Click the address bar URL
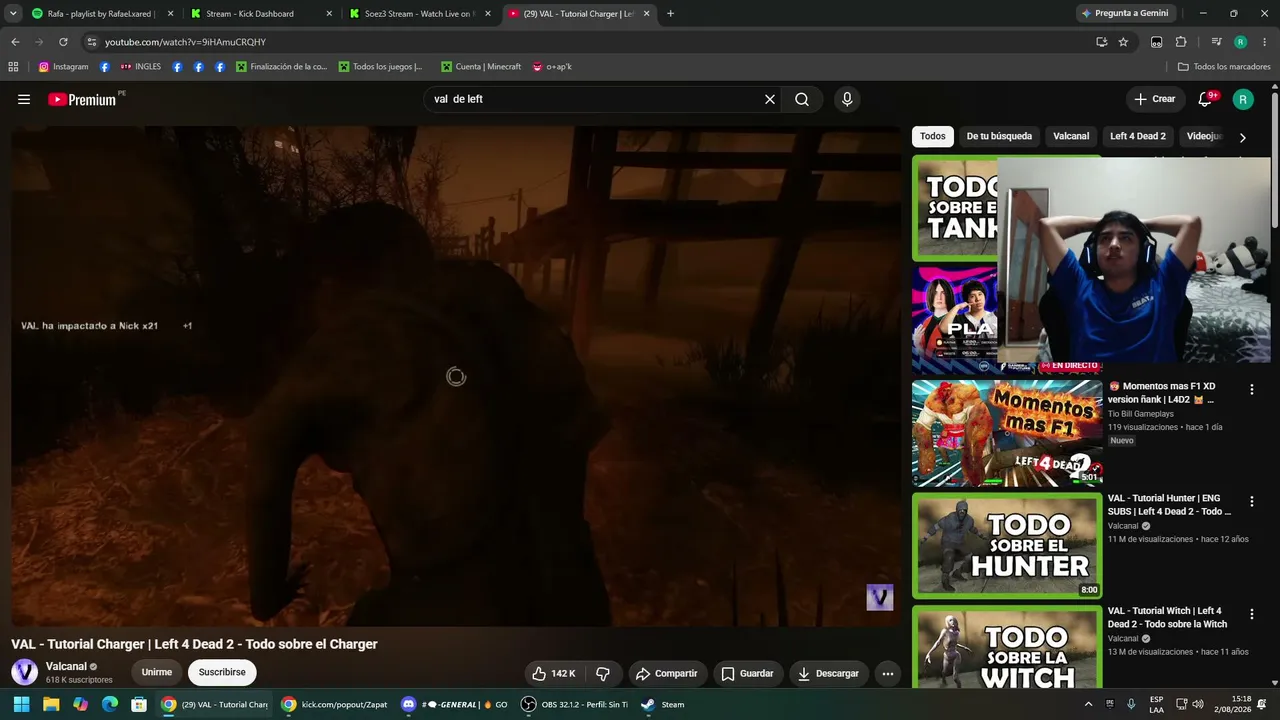 tap(185, 42)
